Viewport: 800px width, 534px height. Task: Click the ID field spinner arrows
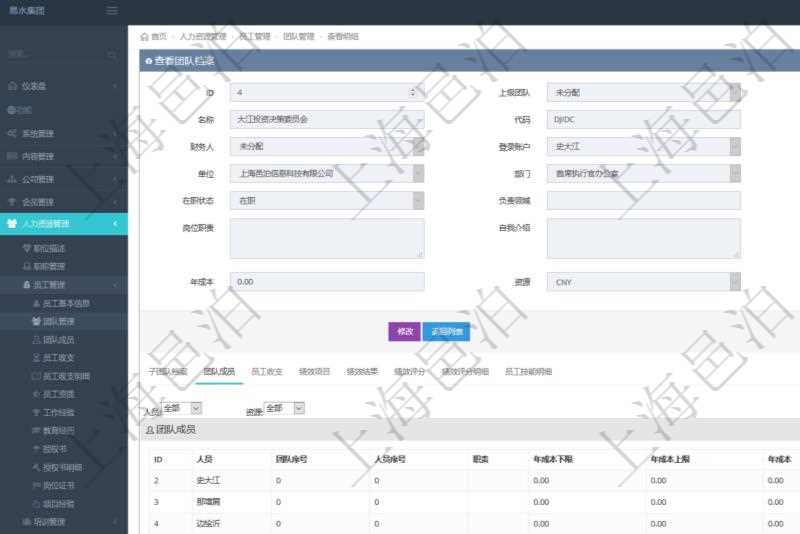413,92
